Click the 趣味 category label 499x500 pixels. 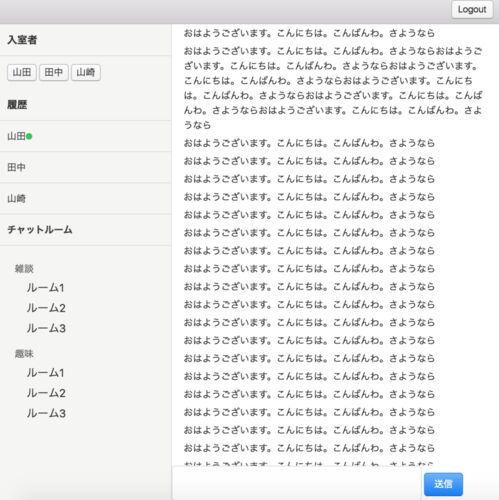point(24,354)
